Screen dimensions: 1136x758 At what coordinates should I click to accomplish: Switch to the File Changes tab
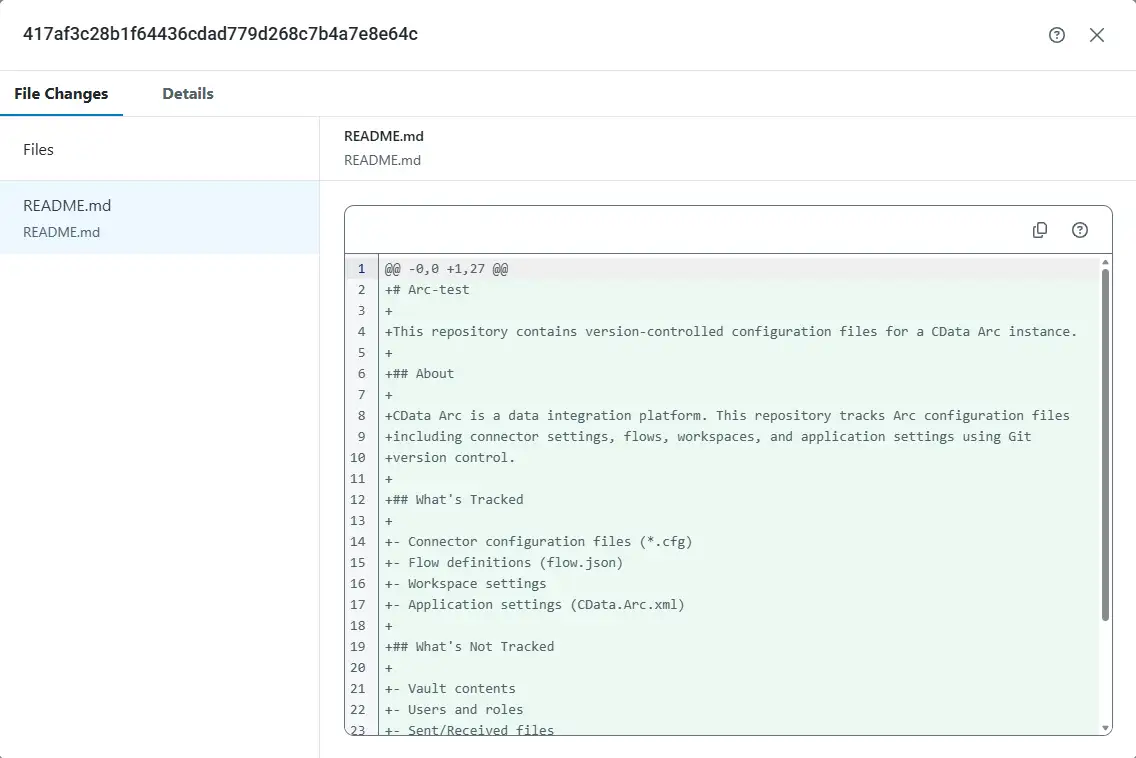click(62, 93)
